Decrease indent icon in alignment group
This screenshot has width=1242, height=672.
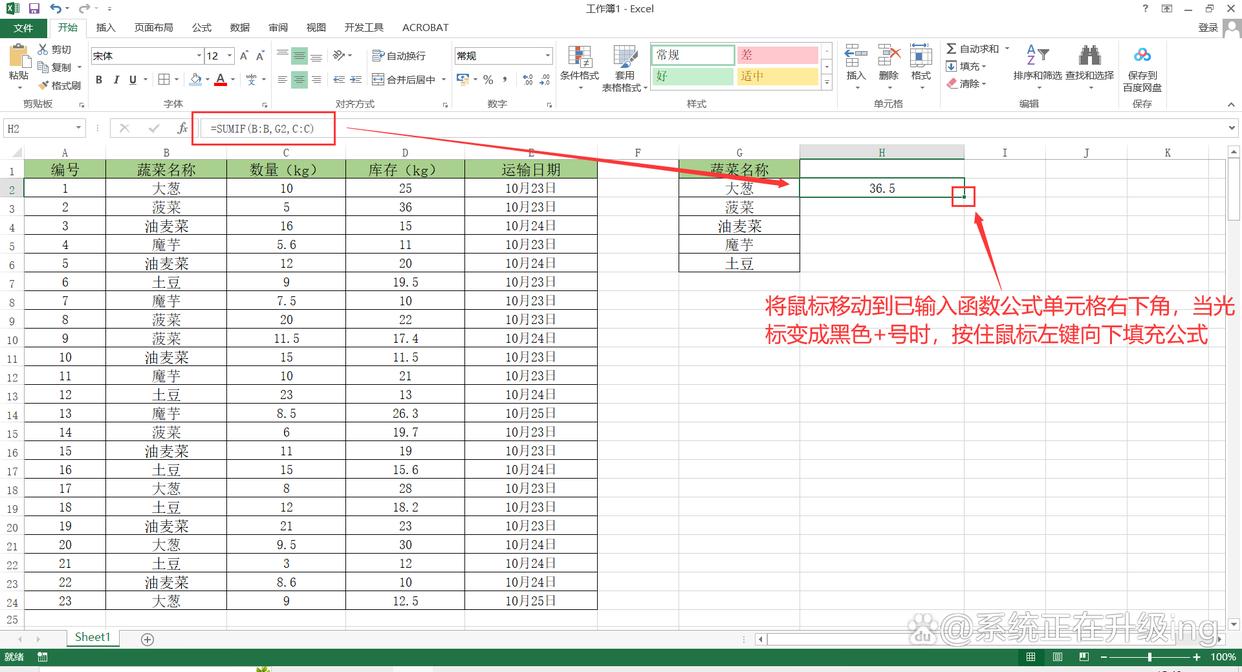[x=341, y=80]
